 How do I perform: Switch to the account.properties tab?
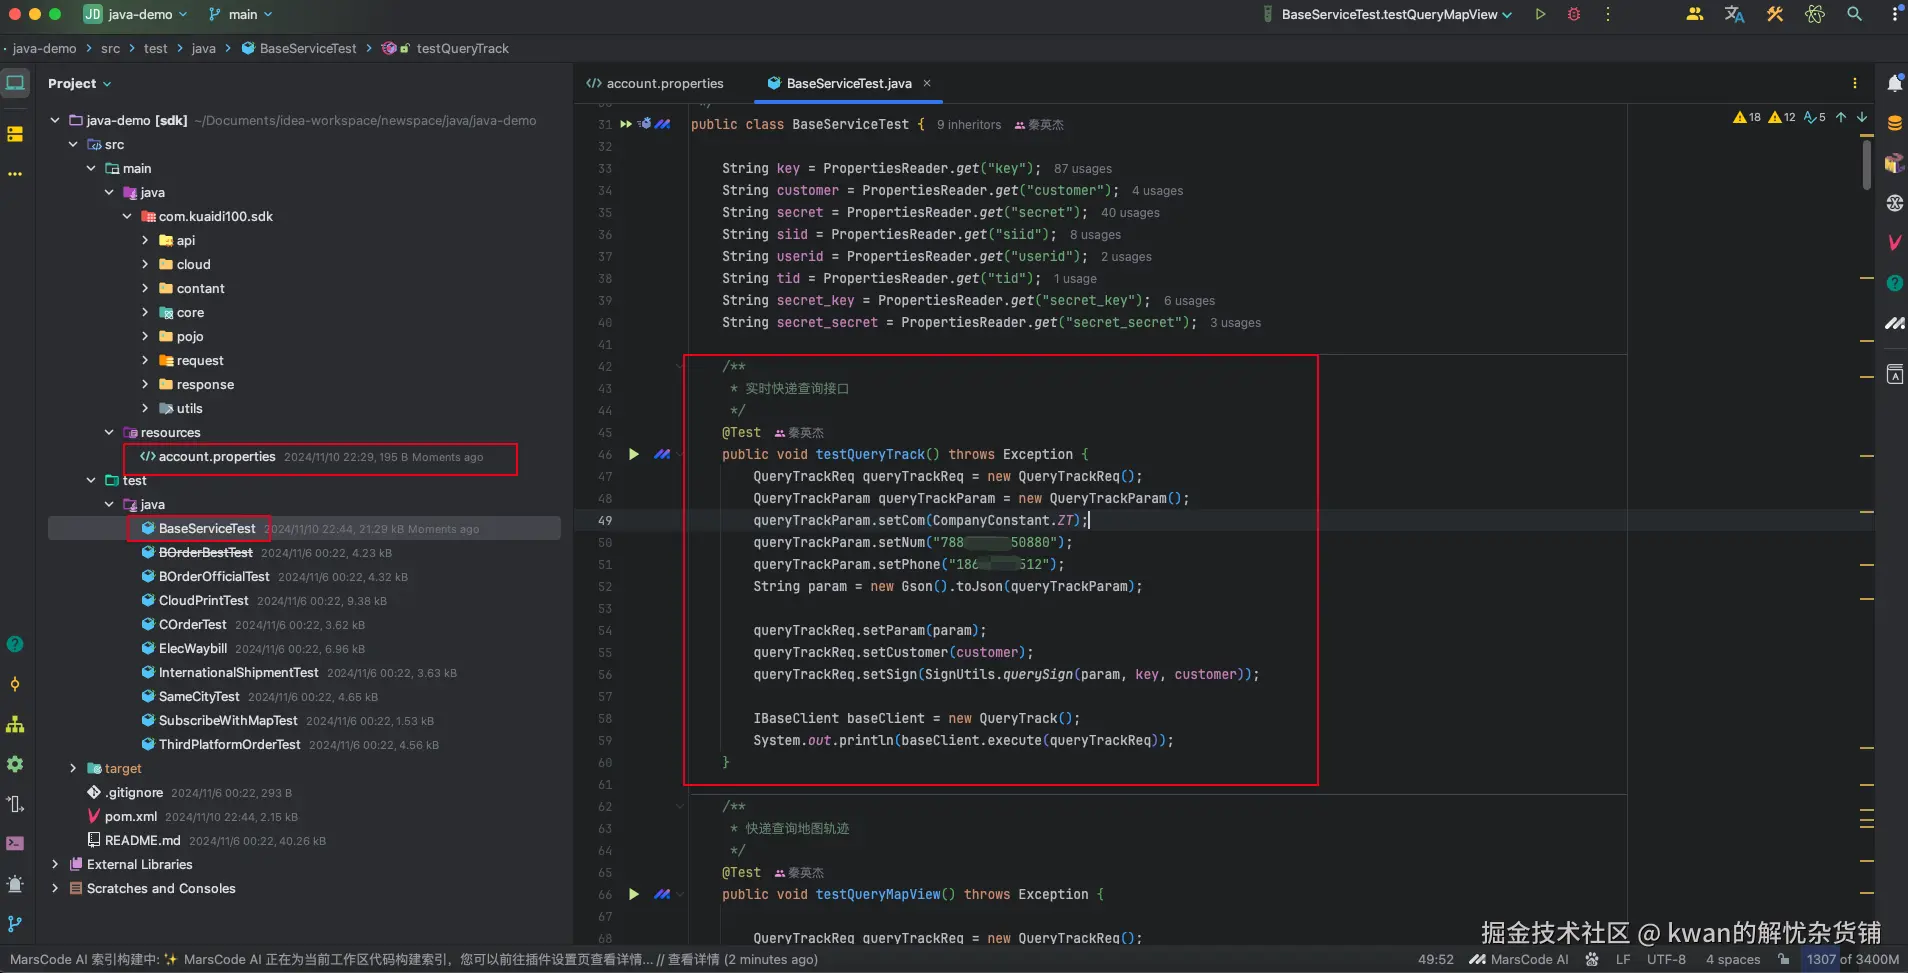click(655, 83)
